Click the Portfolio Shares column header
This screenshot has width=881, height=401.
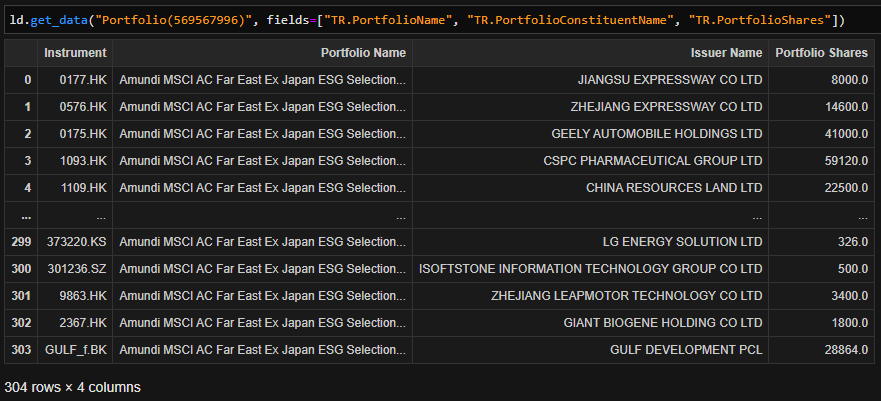tap(821, 53)
